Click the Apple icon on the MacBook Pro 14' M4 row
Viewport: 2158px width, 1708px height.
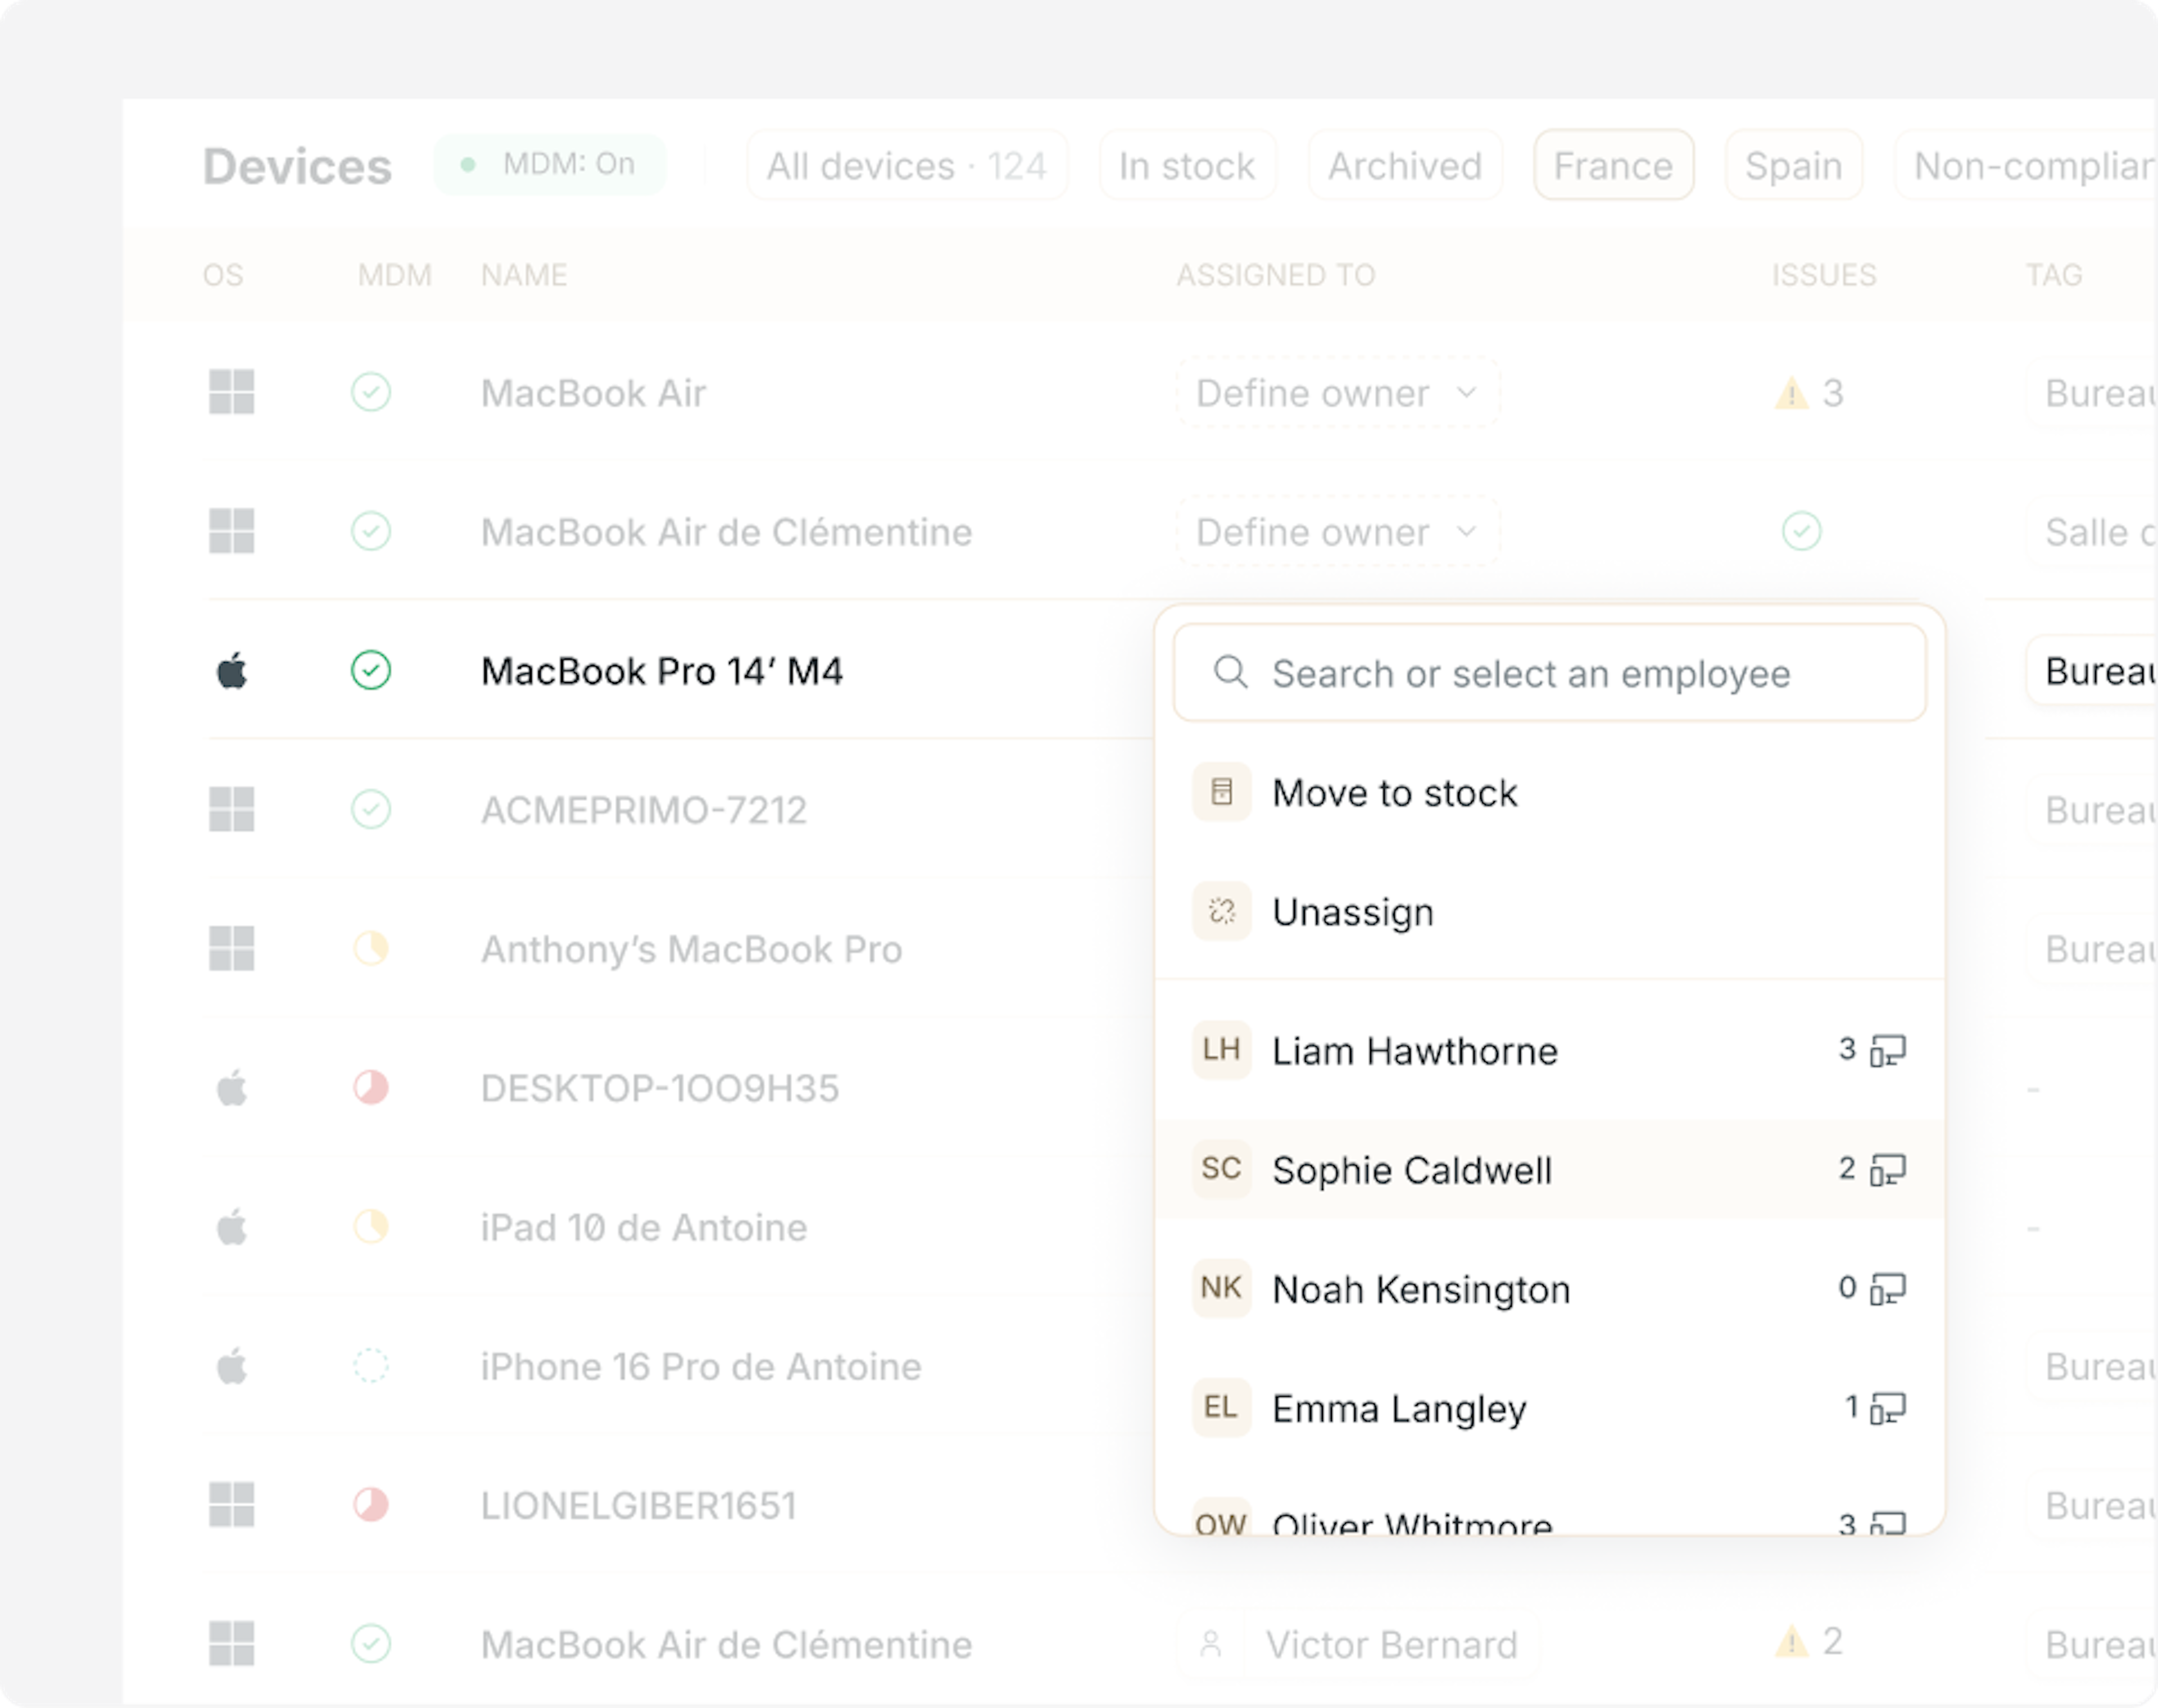point(232,671)
